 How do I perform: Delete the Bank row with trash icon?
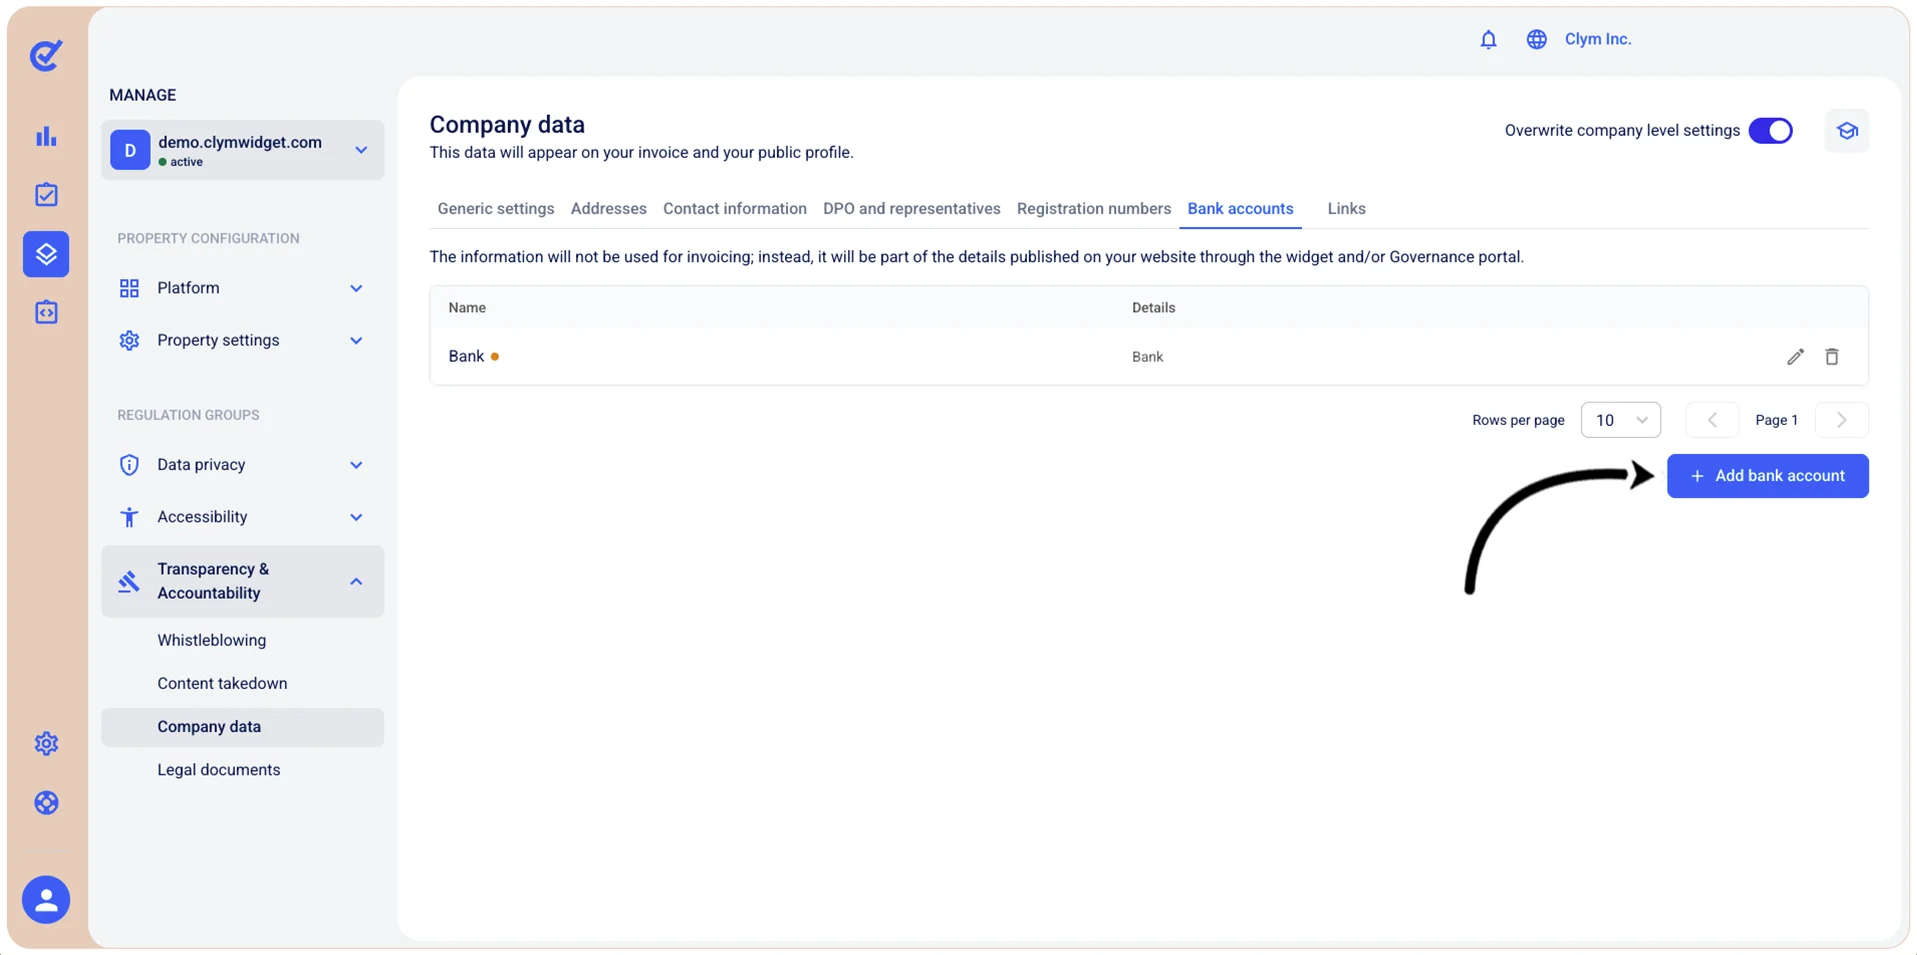(x=1831, y=357)
